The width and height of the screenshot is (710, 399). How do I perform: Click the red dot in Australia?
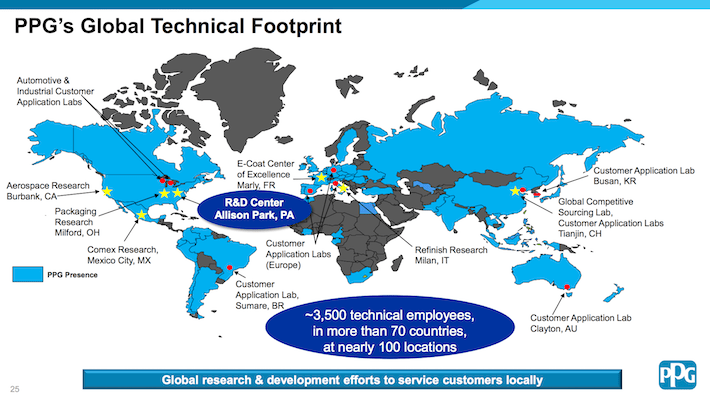tap(566, 287)
